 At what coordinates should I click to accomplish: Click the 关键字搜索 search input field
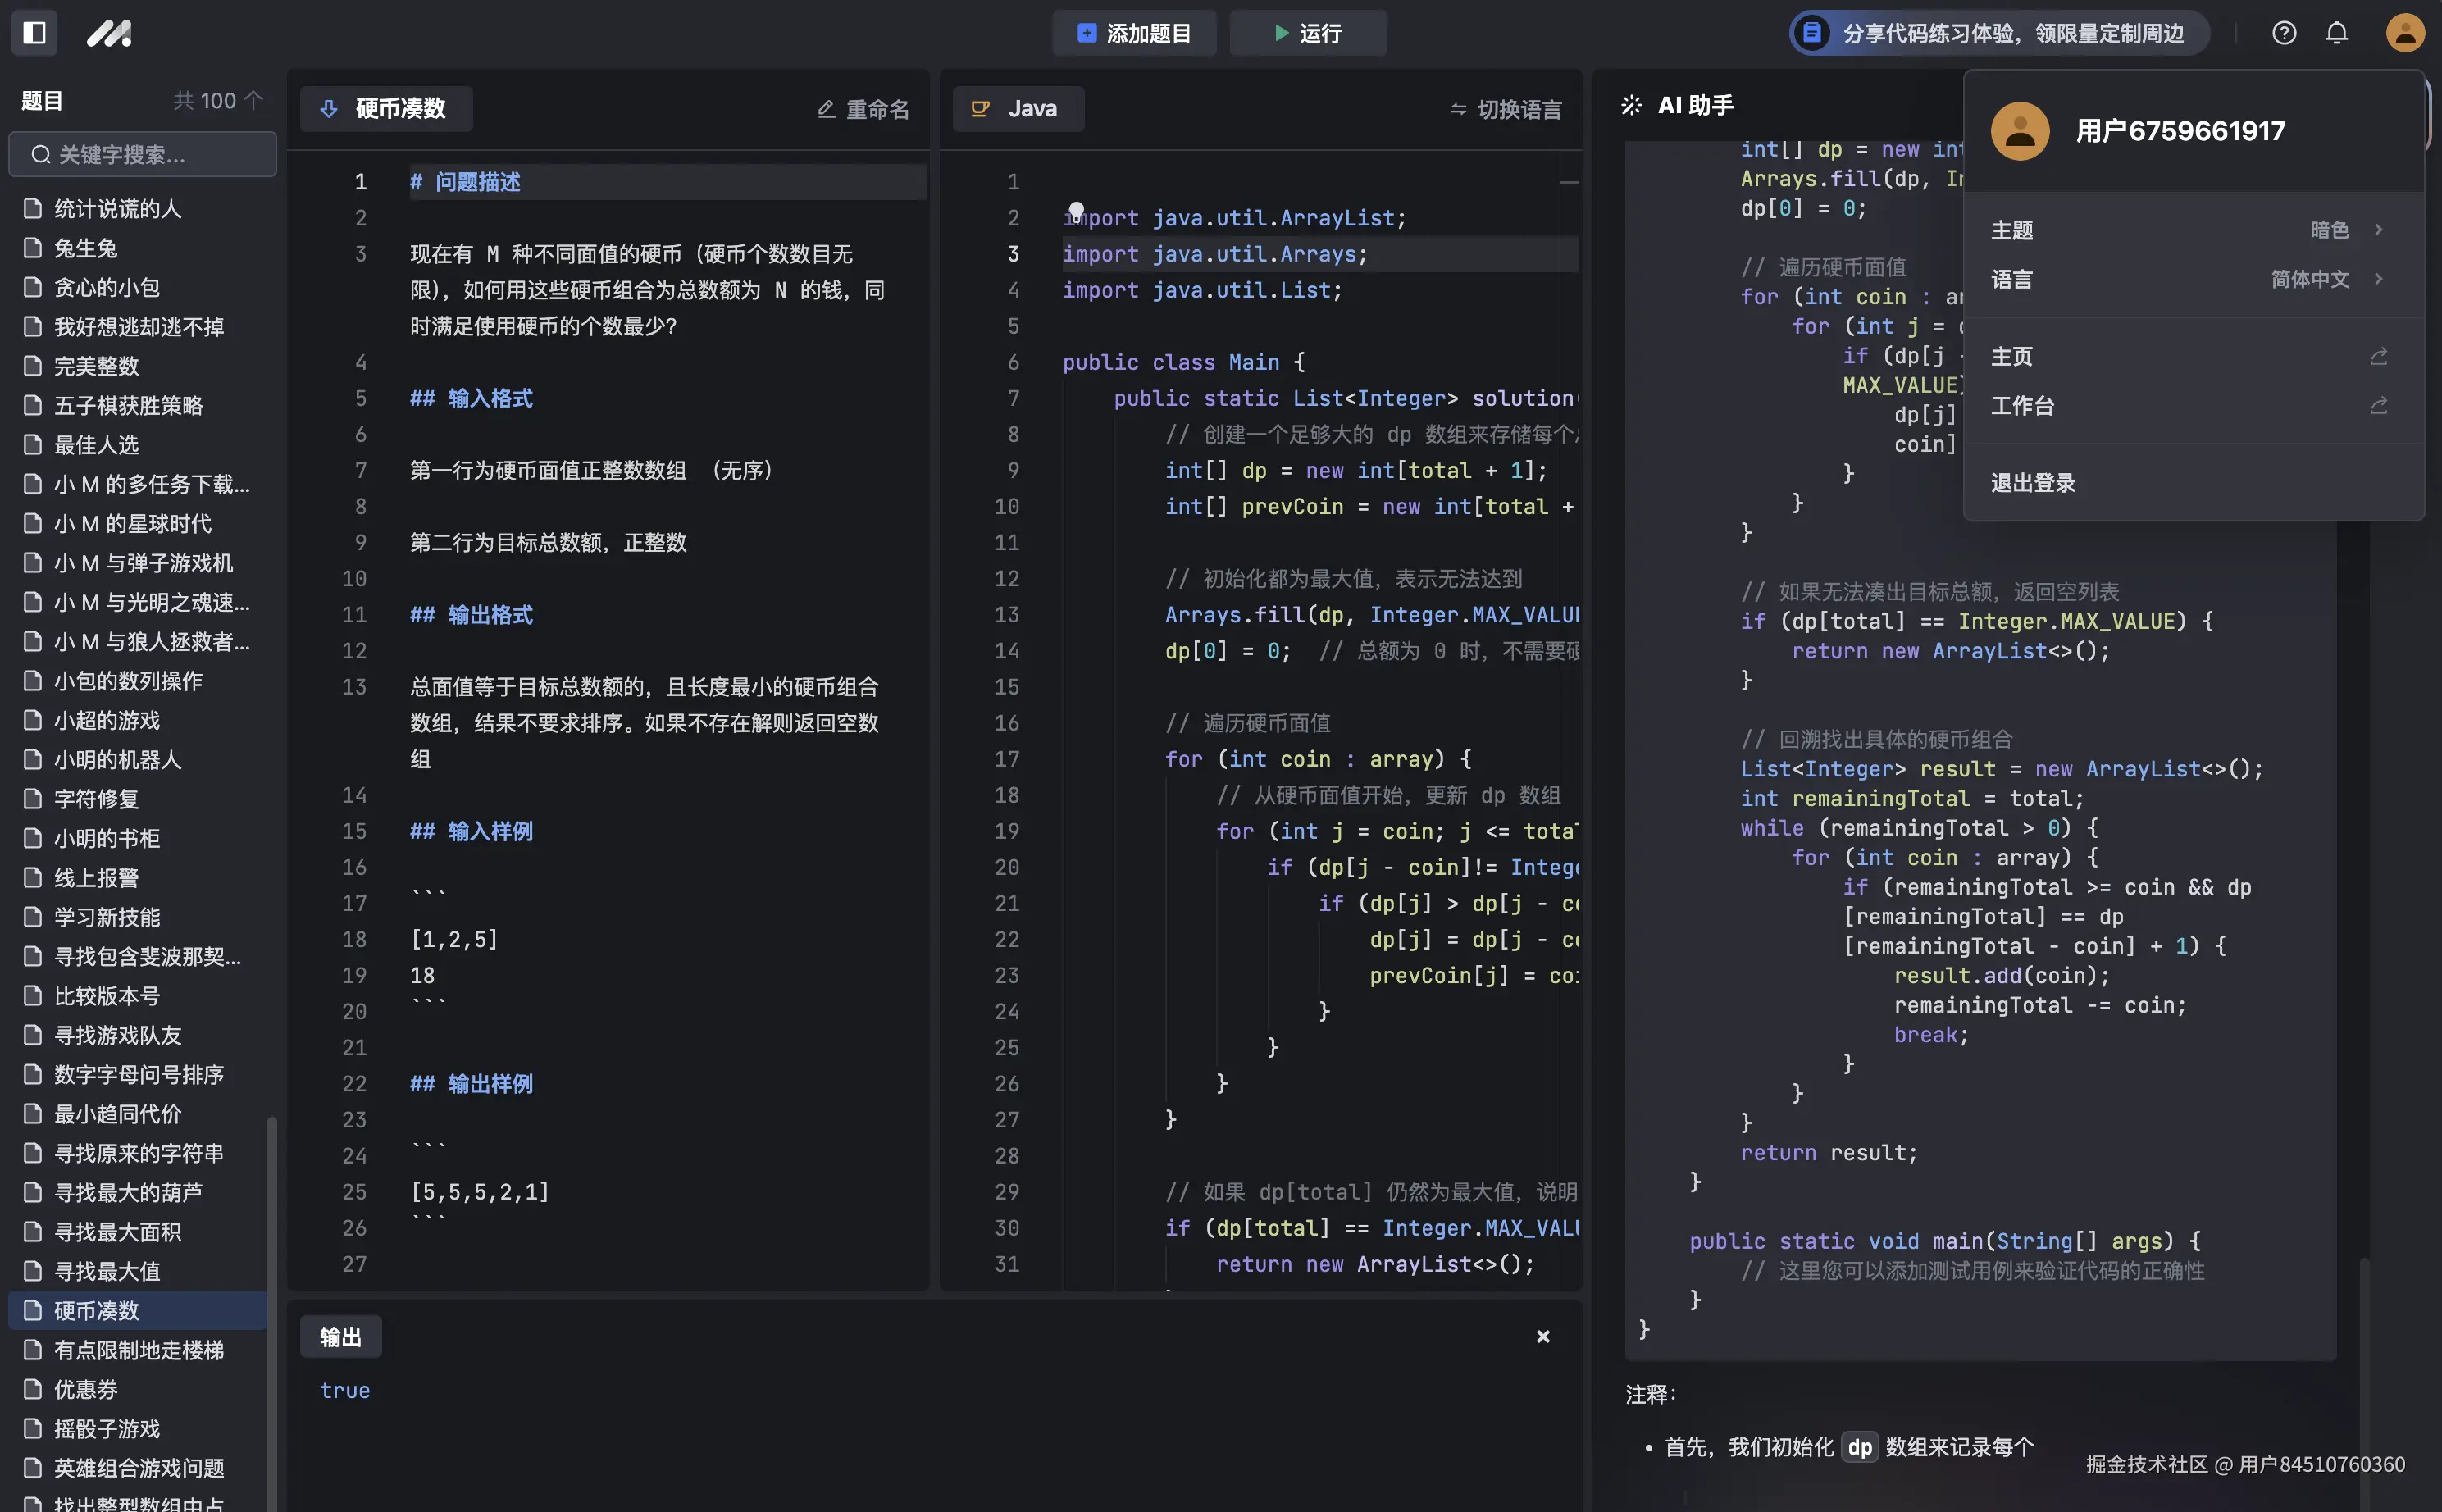[150, 155]
